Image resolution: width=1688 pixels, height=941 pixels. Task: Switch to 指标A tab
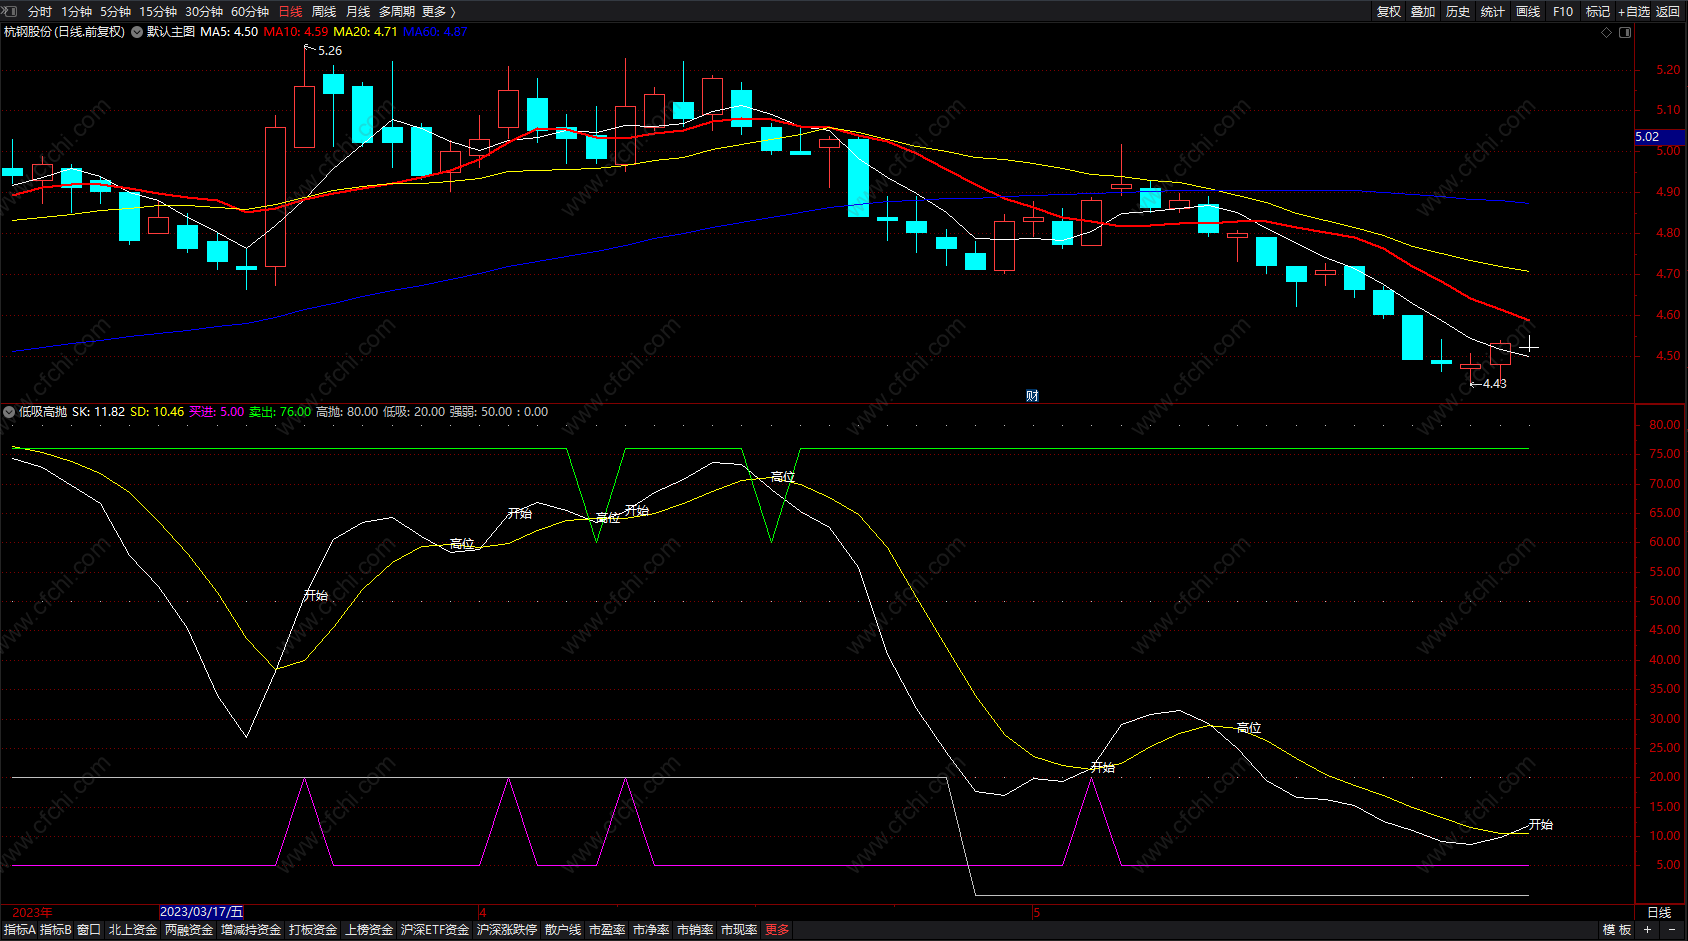click(20, 930)
